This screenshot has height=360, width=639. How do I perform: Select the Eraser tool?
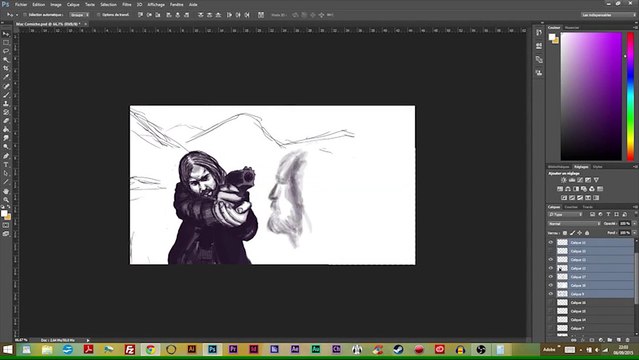[x=6, y=121]
